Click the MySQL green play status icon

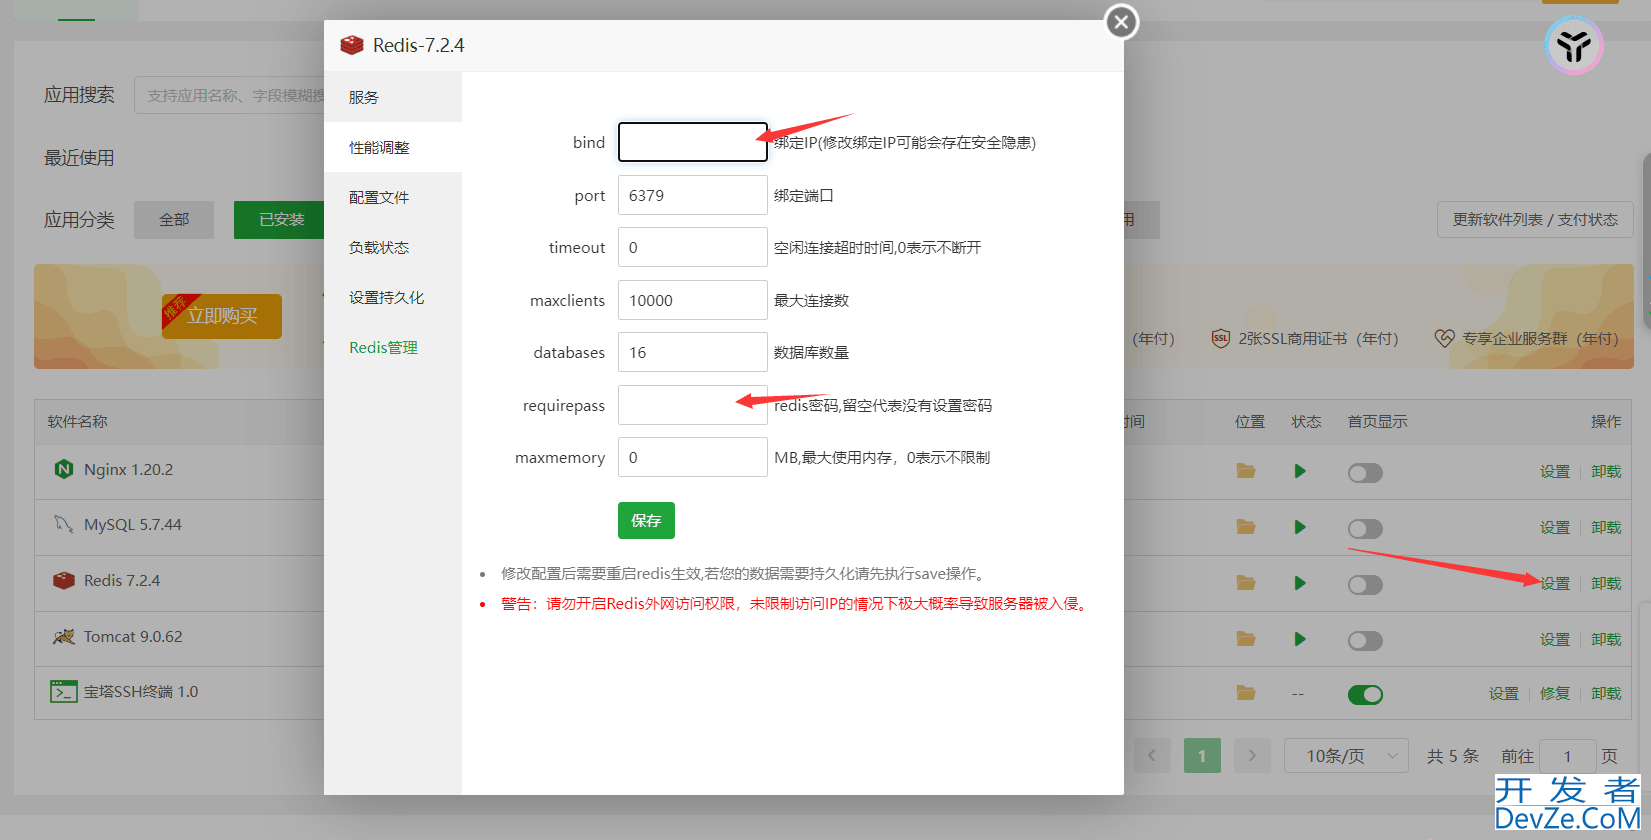[x=1300, y=527]
